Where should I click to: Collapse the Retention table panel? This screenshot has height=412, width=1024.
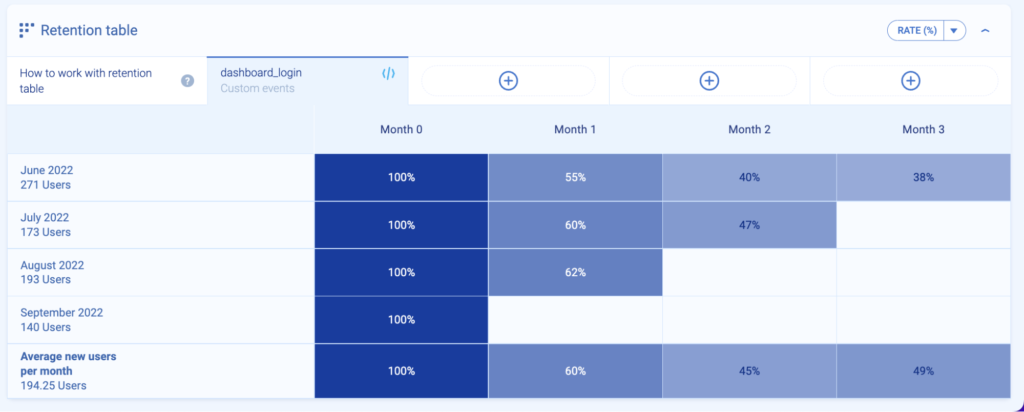(x=985, y=30)
